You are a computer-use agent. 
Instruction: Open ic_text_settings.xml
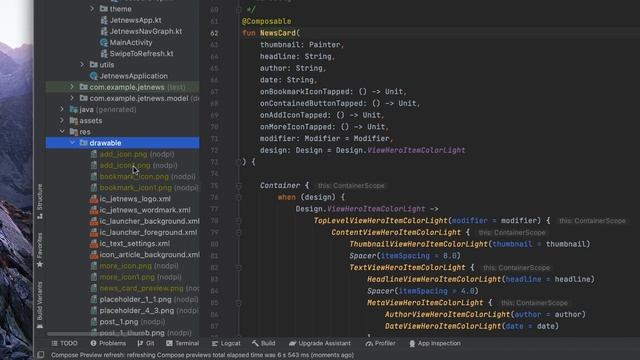click(x=135, y=243)
